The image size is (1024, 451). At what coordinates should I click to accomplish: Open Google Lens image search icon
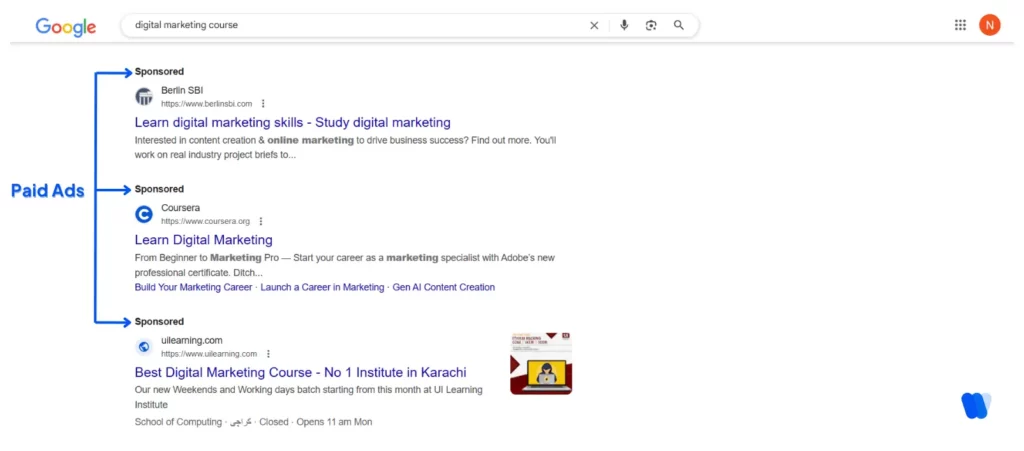[x=651, y=25]
